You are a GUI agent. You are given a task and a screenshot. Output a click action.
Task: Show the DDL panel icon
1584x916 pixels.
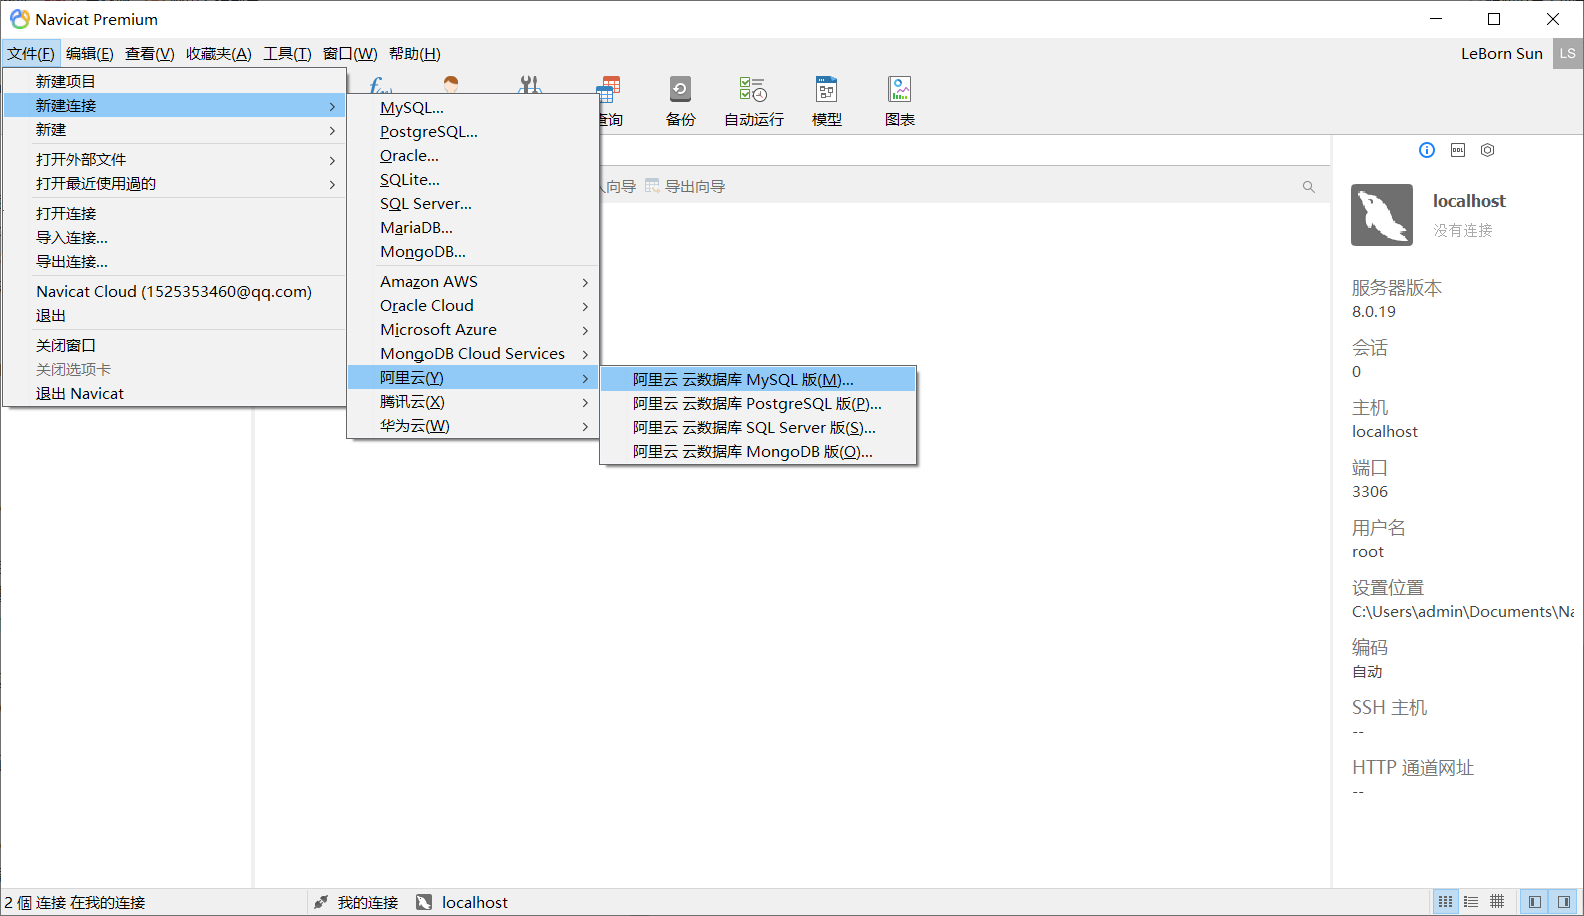coord(1458,150)
